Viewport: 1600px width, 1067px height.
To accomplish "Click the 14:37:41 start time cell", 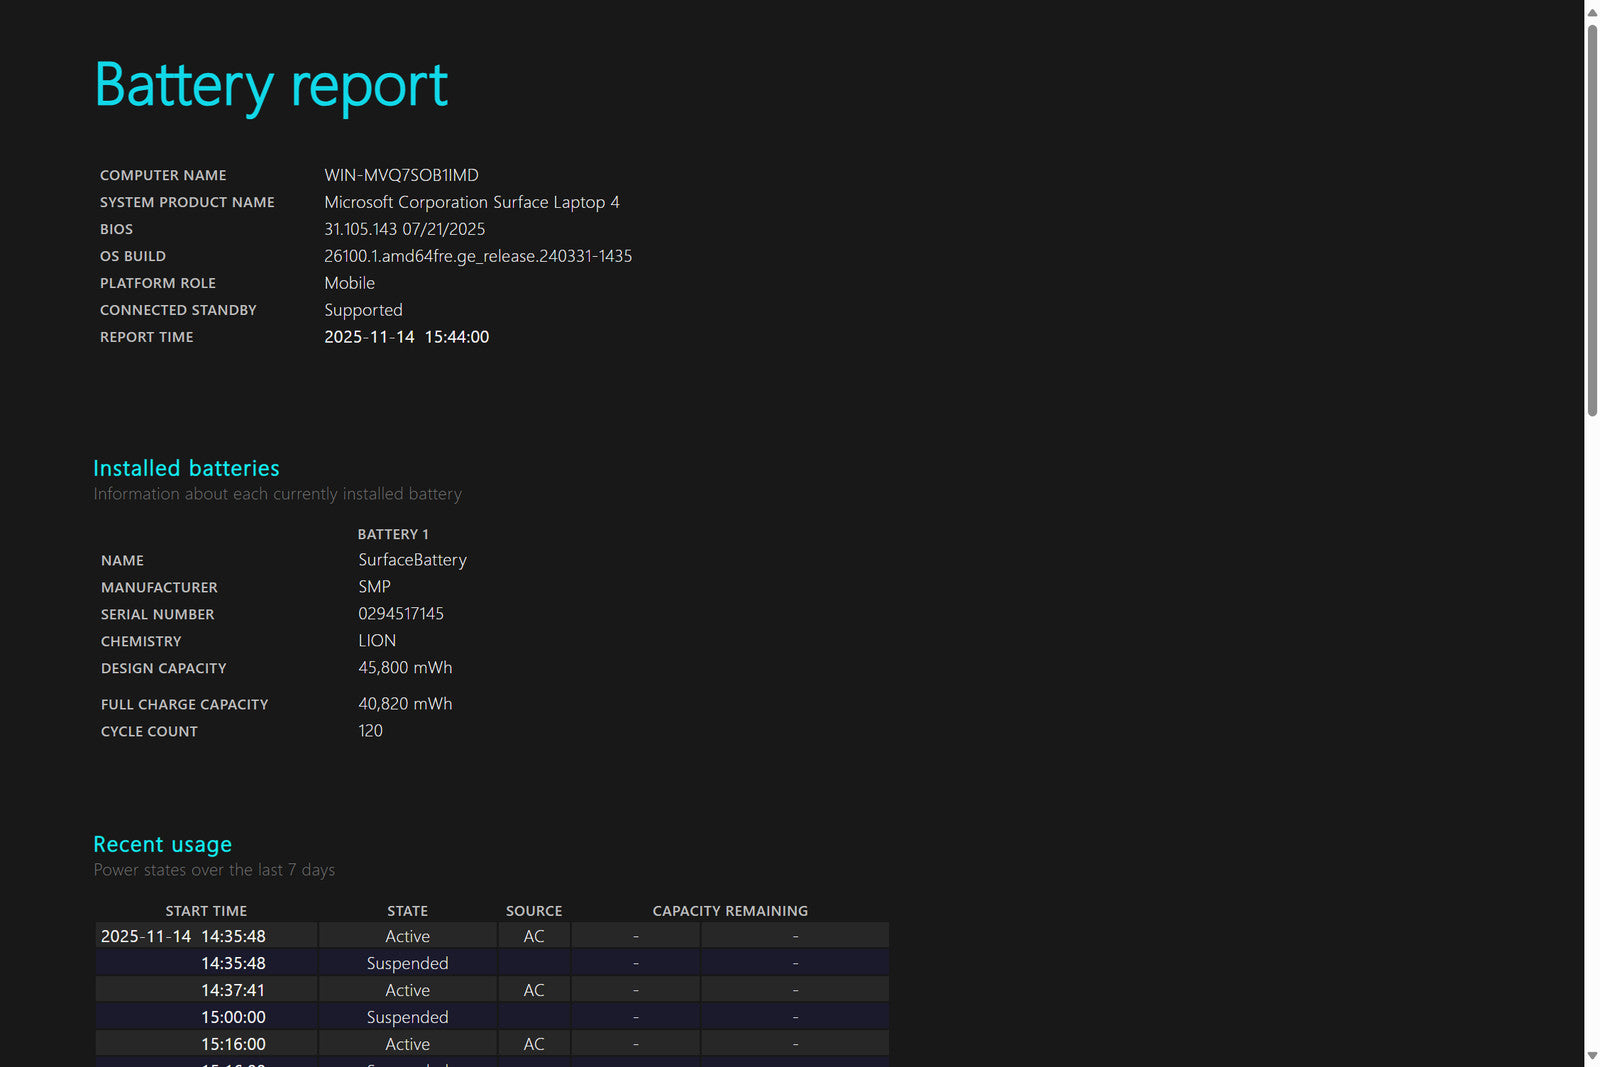I will click(x=233, y=990).
